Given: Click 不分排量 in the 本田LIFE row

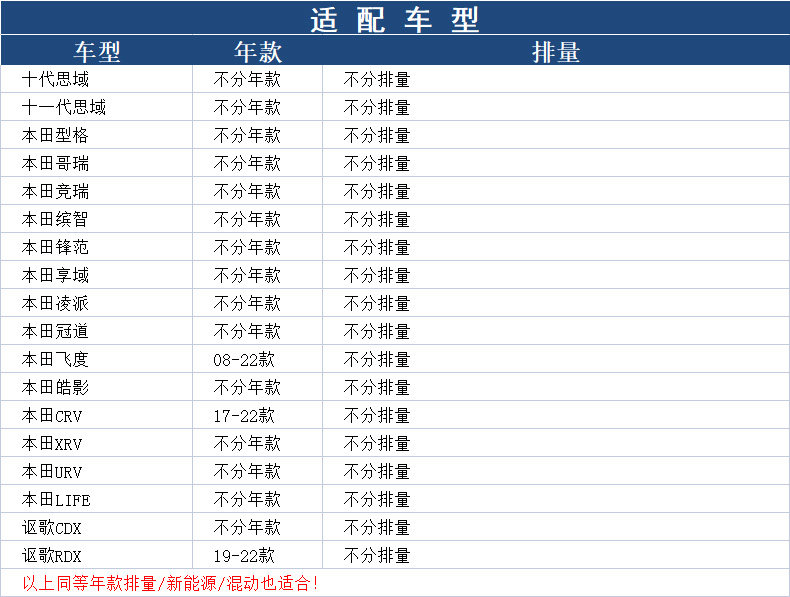Looking at the screenshot, I should 377,500.
